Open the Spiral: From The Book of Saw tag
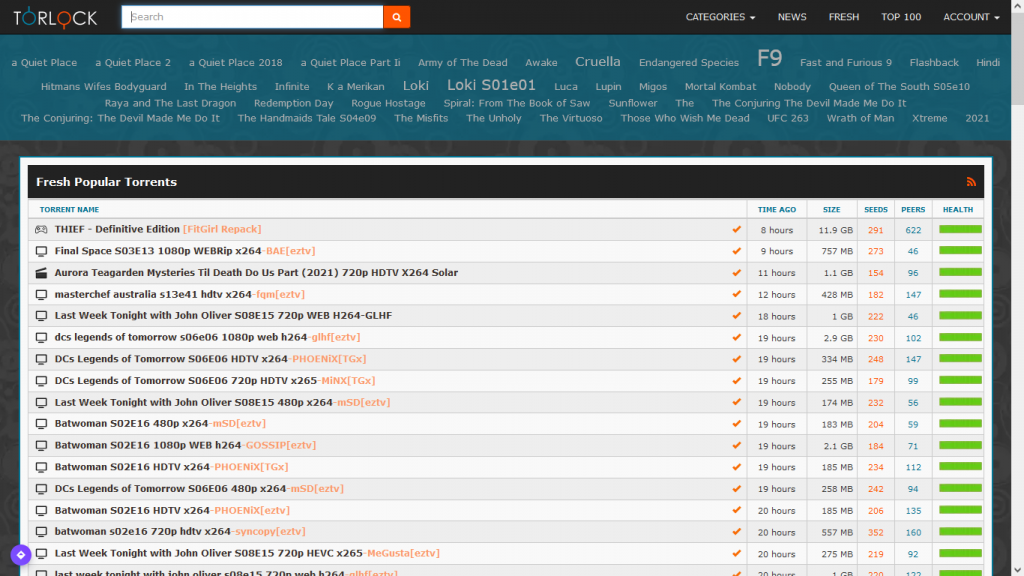This screenshot has height=576, width=1024. pyautogui.click(x=517, y=103)
